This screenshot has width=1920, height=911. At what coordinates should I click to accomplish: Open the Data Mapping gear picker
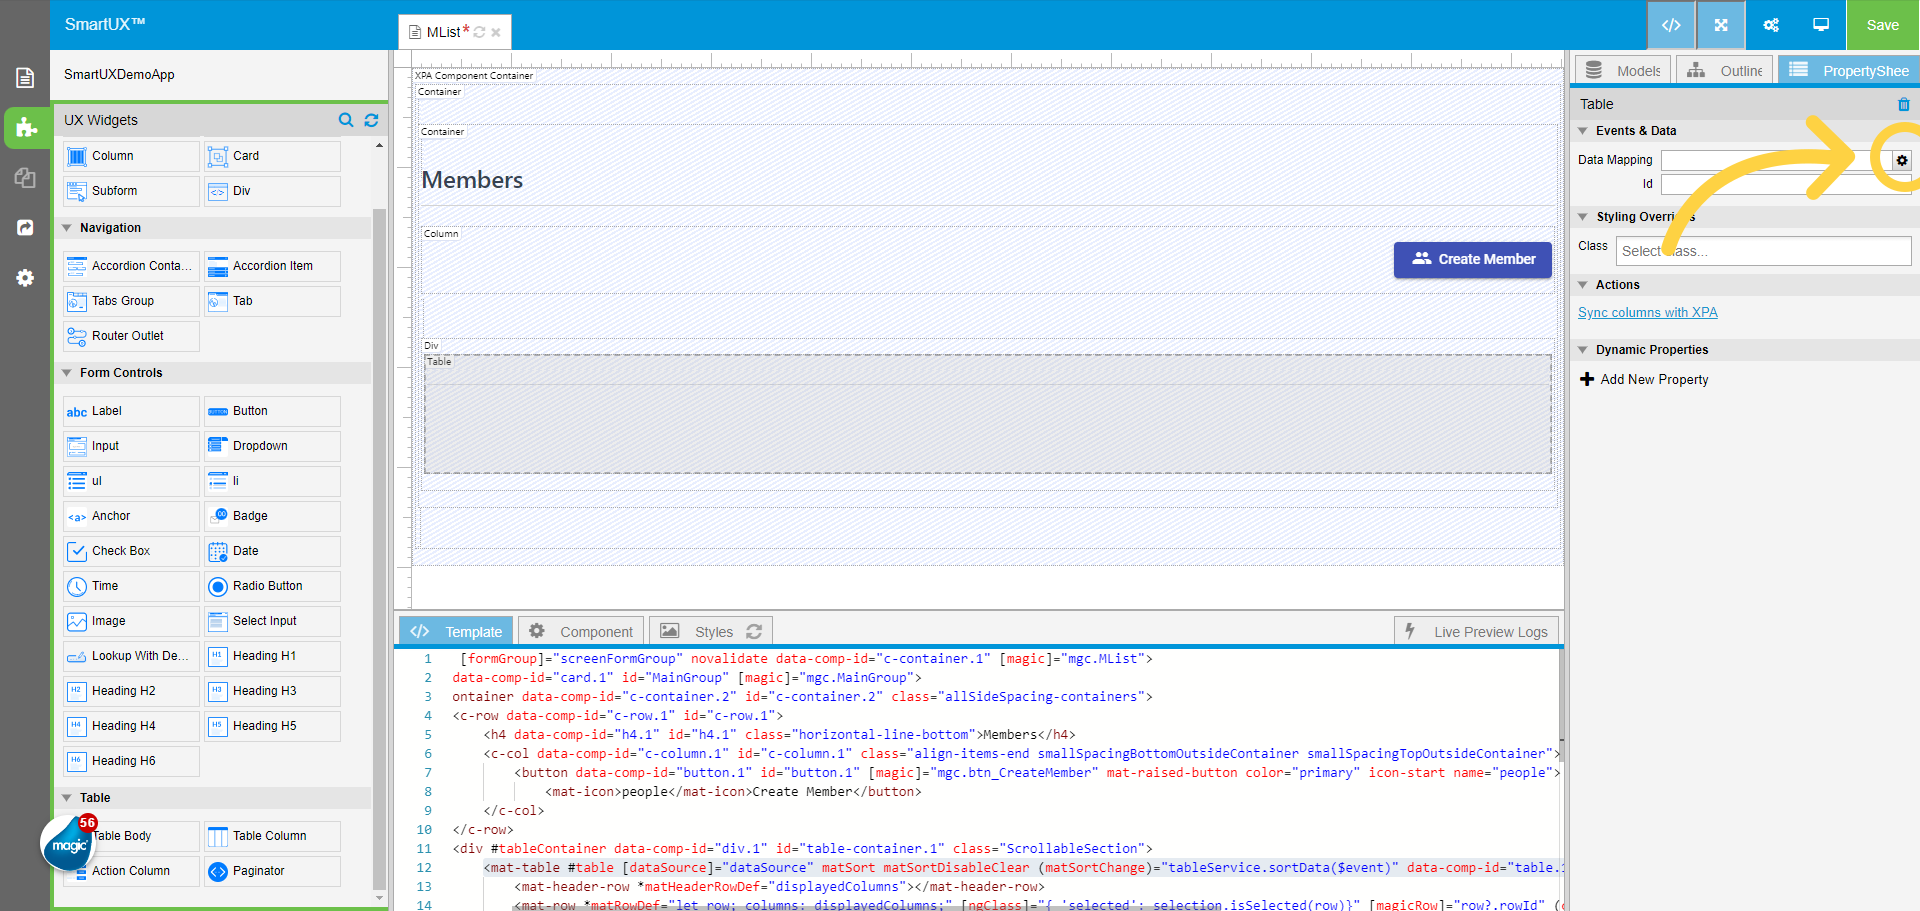[x=1901, y=159]
